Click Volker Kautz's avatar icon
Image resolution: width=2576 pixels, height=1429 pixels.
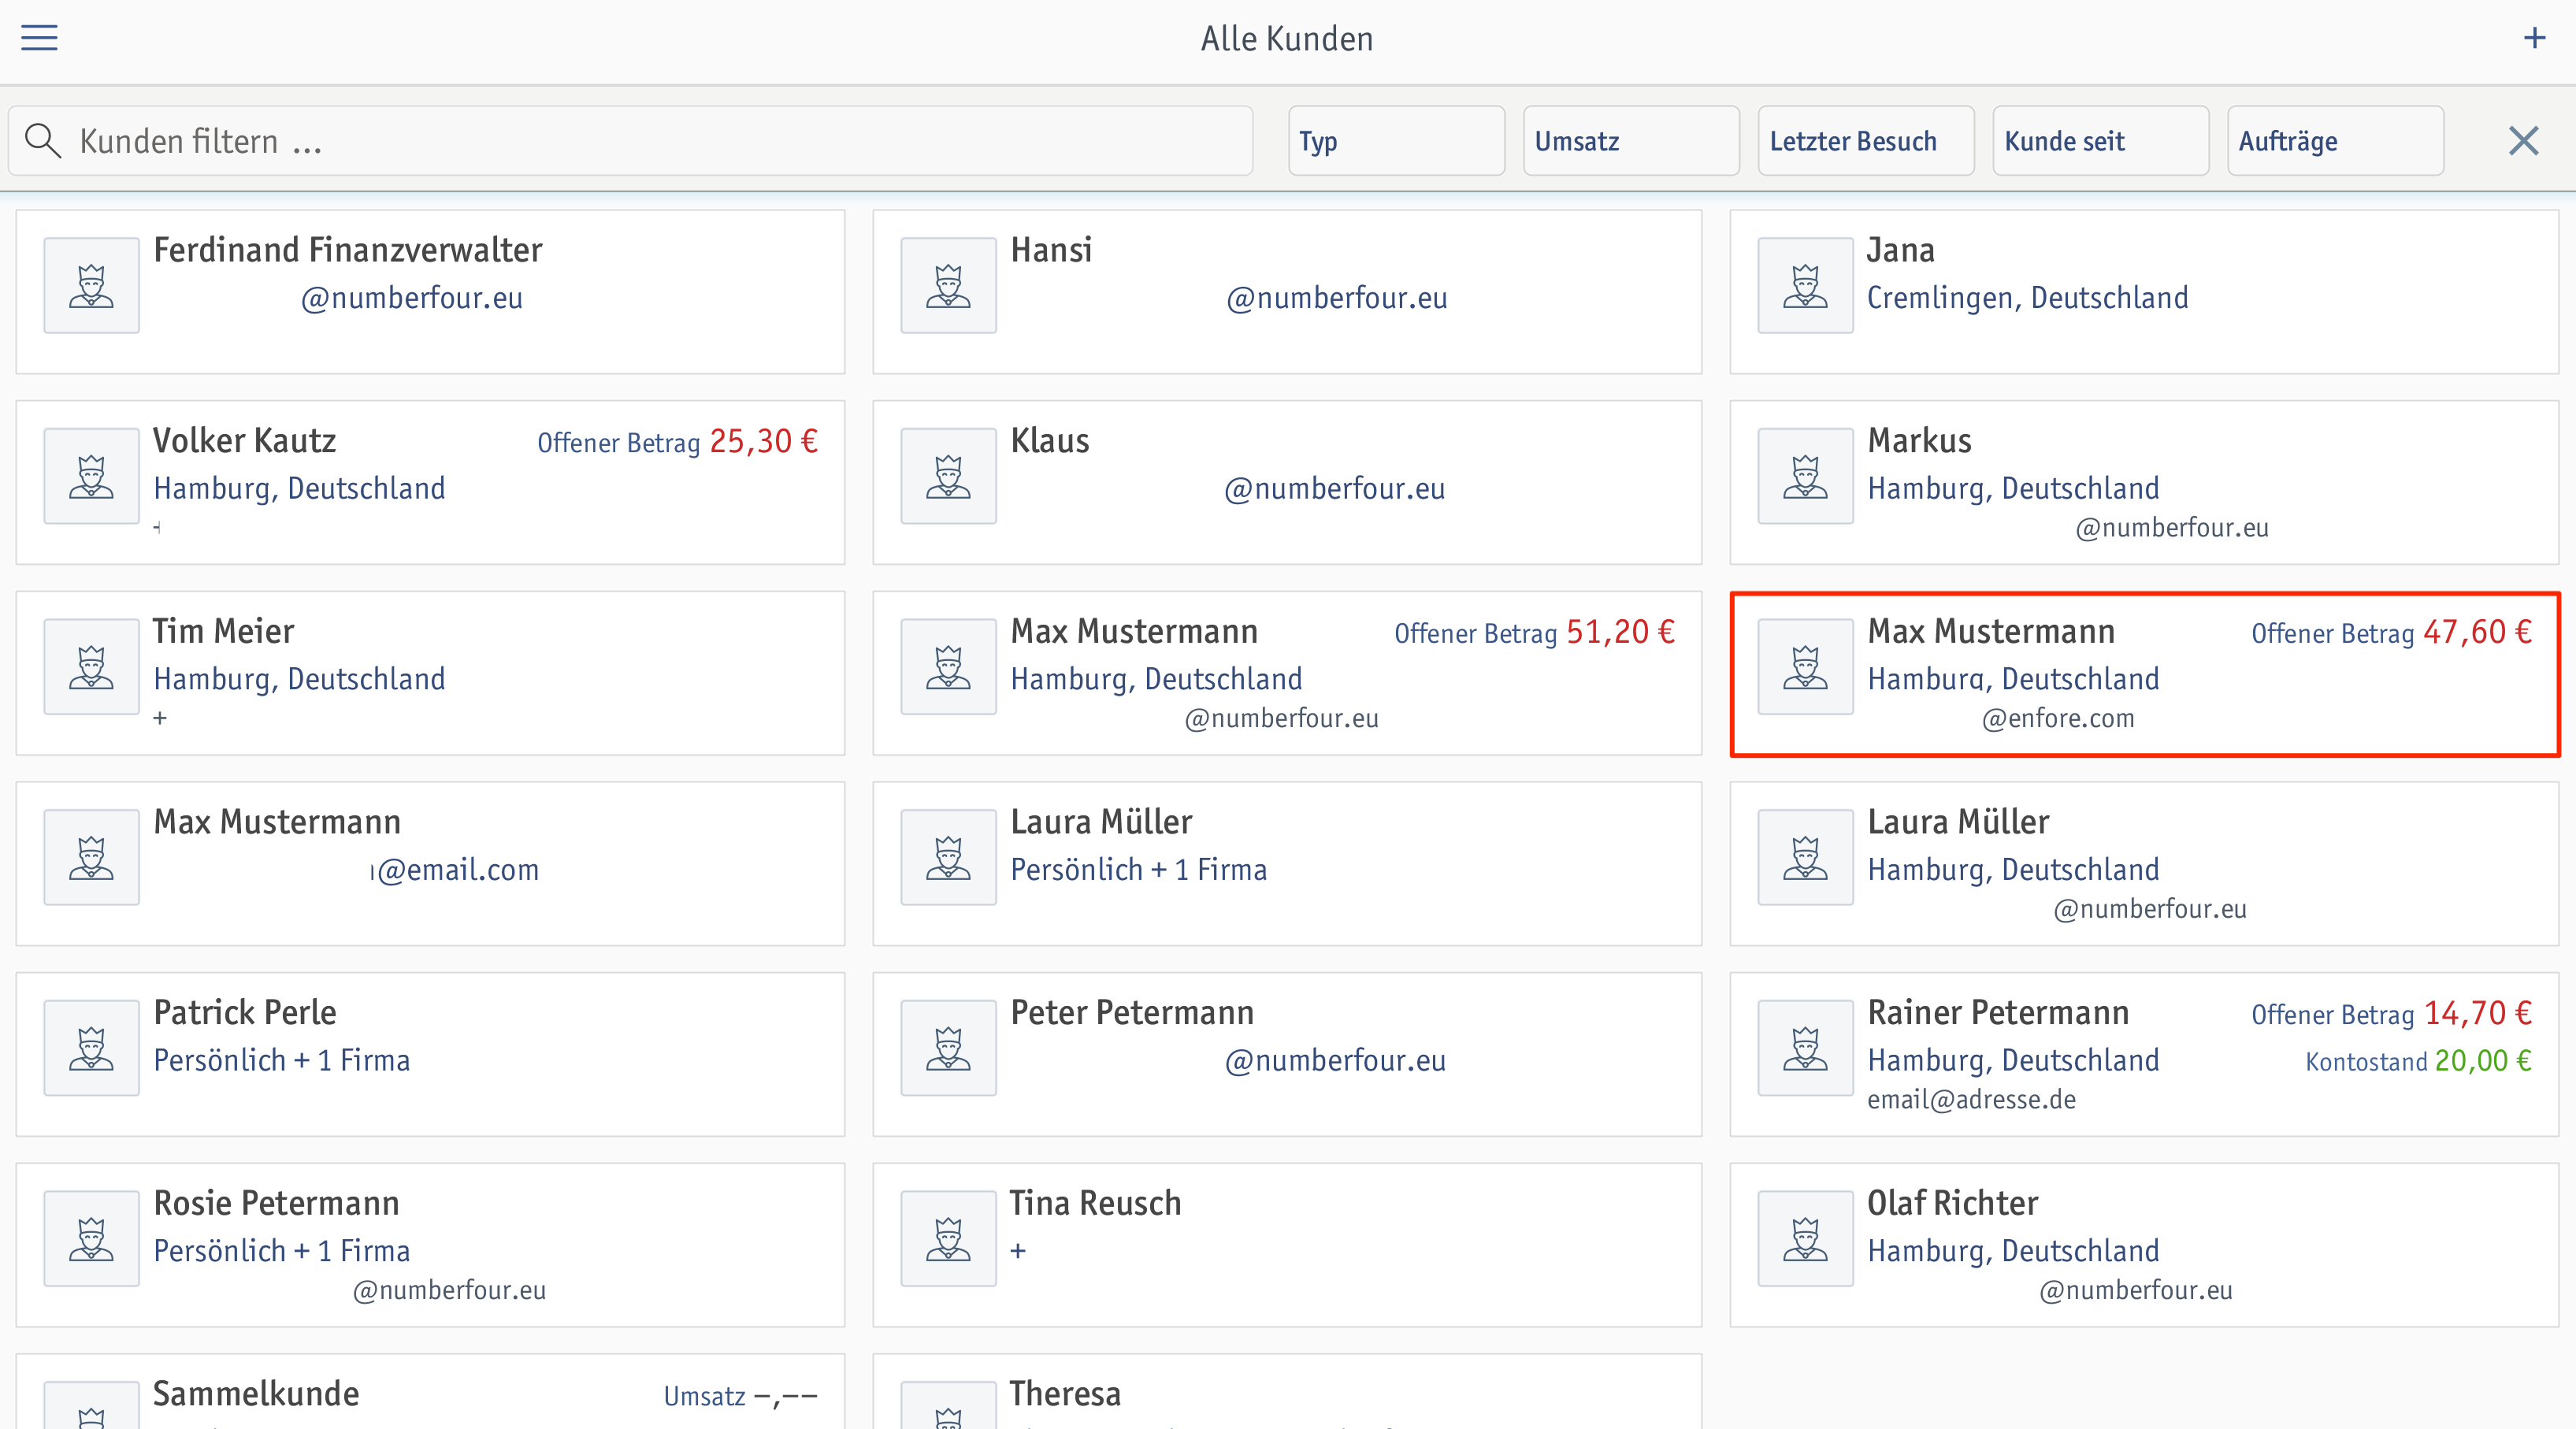pyautogui.click(x=91, y=476)
